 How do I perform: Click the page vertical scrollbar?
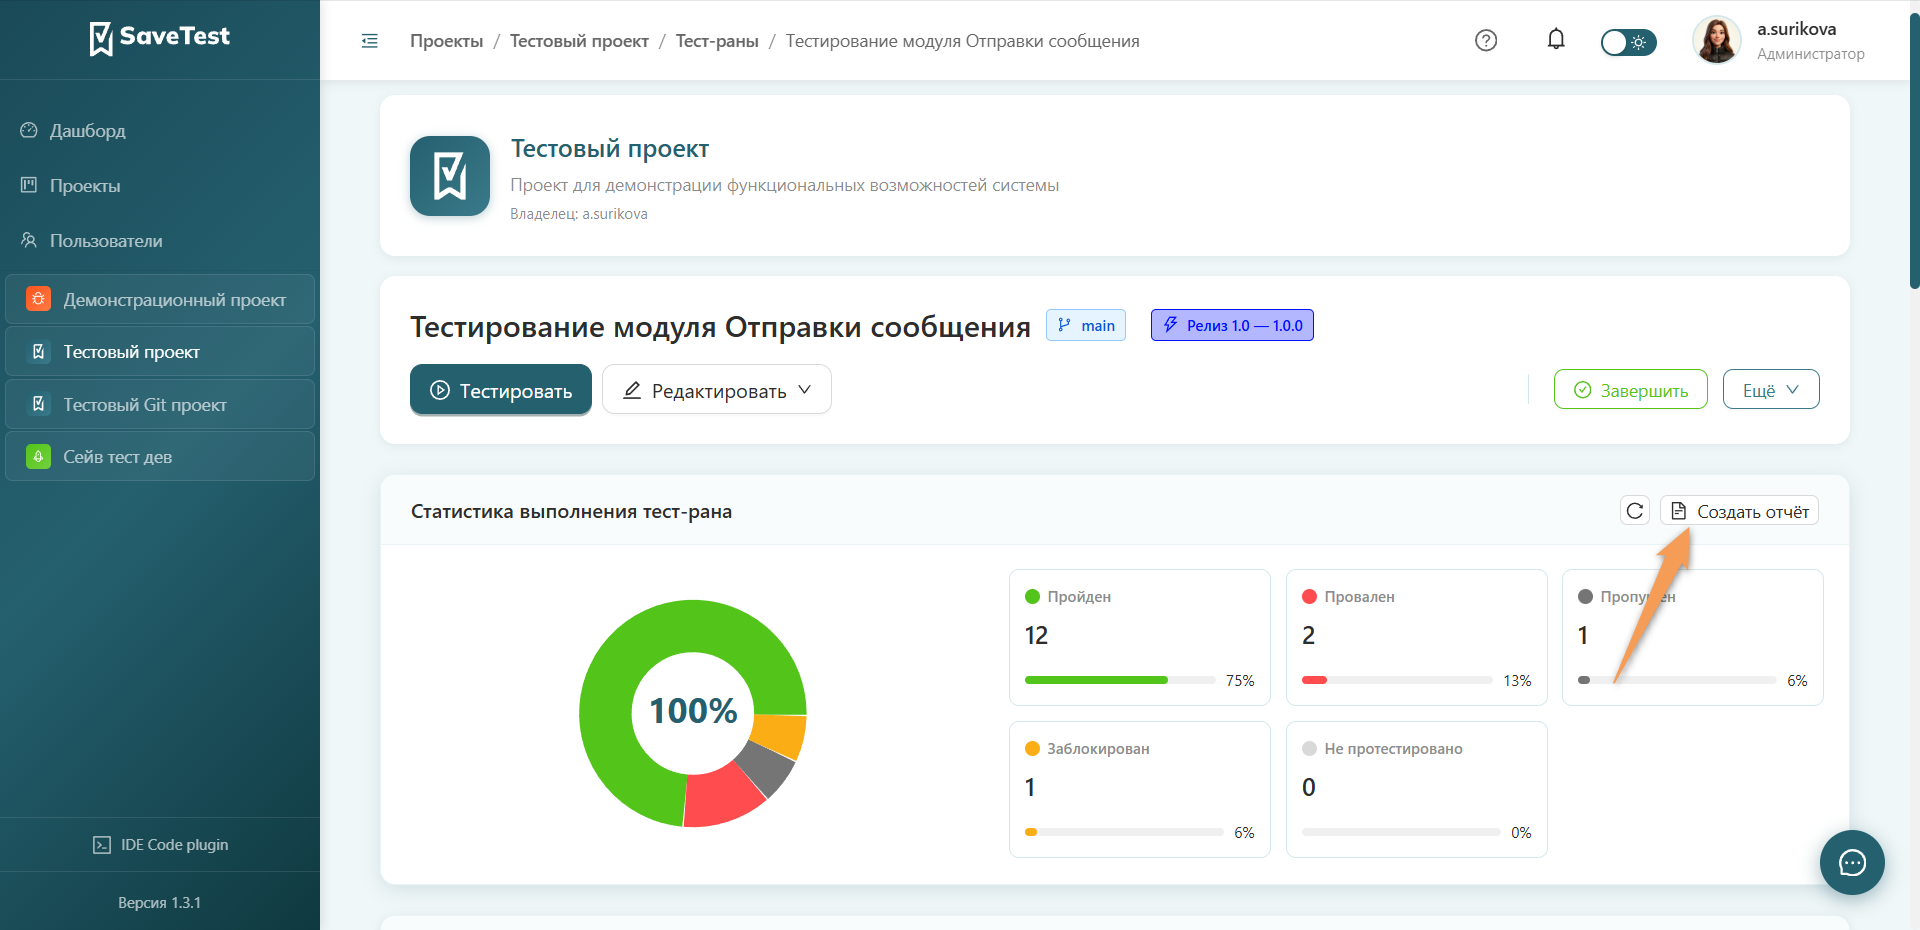click(1914, 150)
